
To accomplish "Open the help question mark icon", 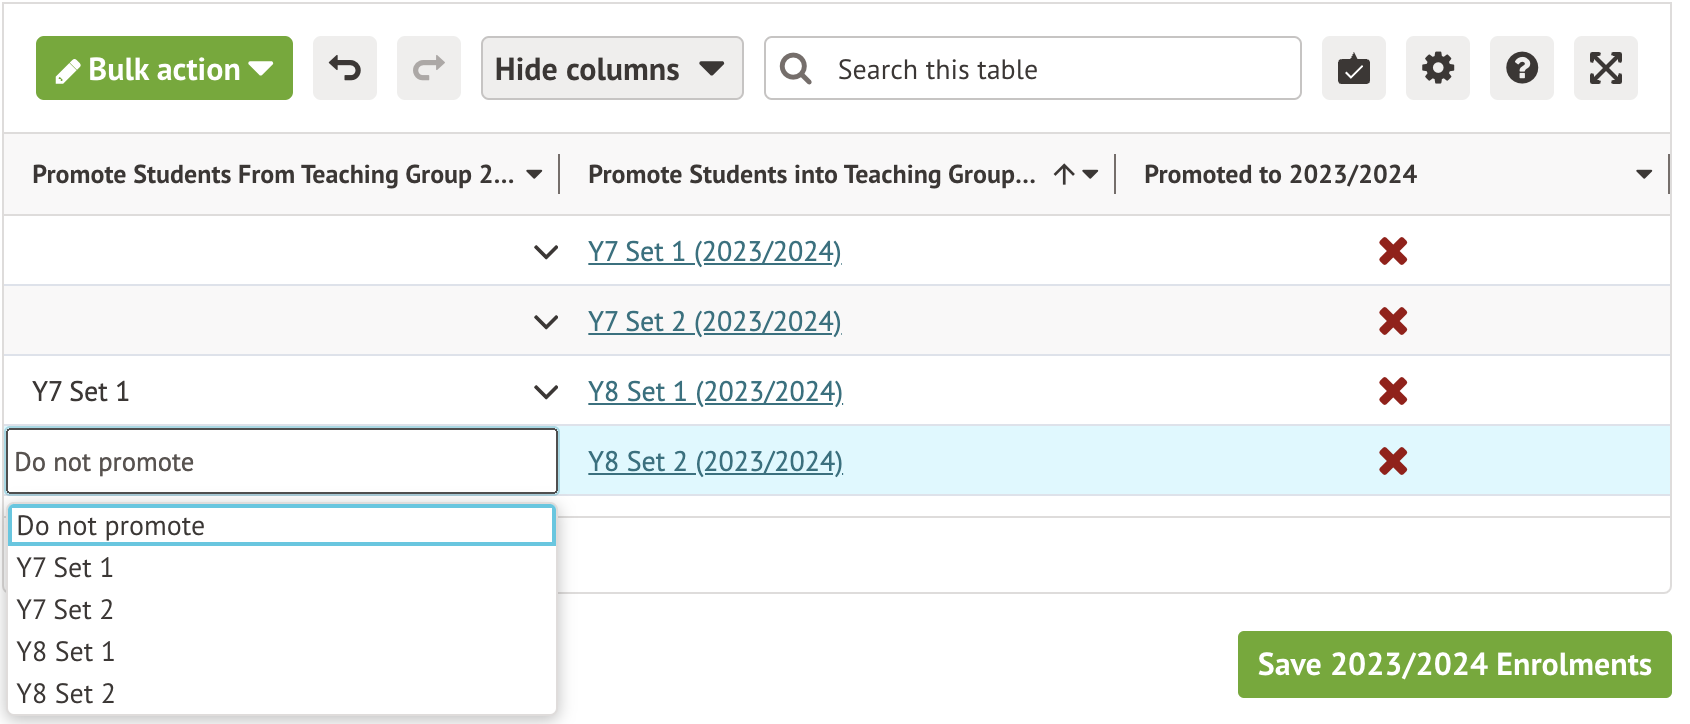I will (x=1521, y=69).
